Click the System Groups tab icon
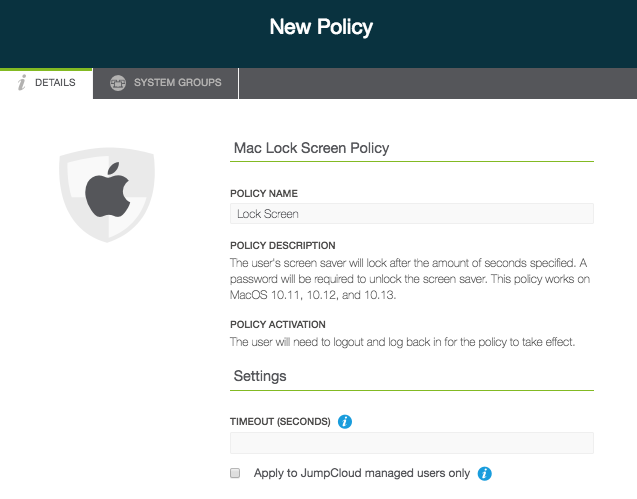 tap(118, 83)
